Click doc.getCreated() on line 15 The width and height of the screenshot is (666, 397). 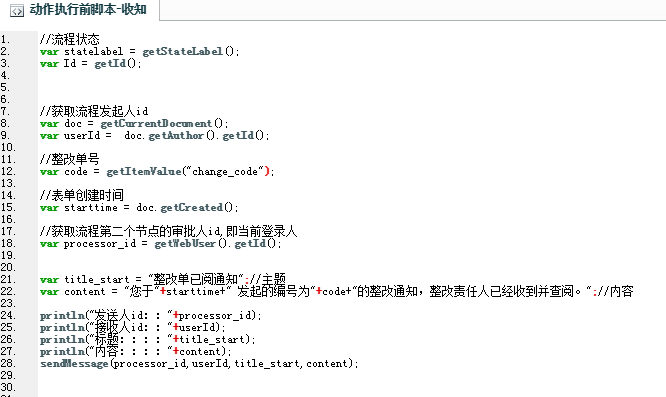pyautogui.click(x=187, y=208)
